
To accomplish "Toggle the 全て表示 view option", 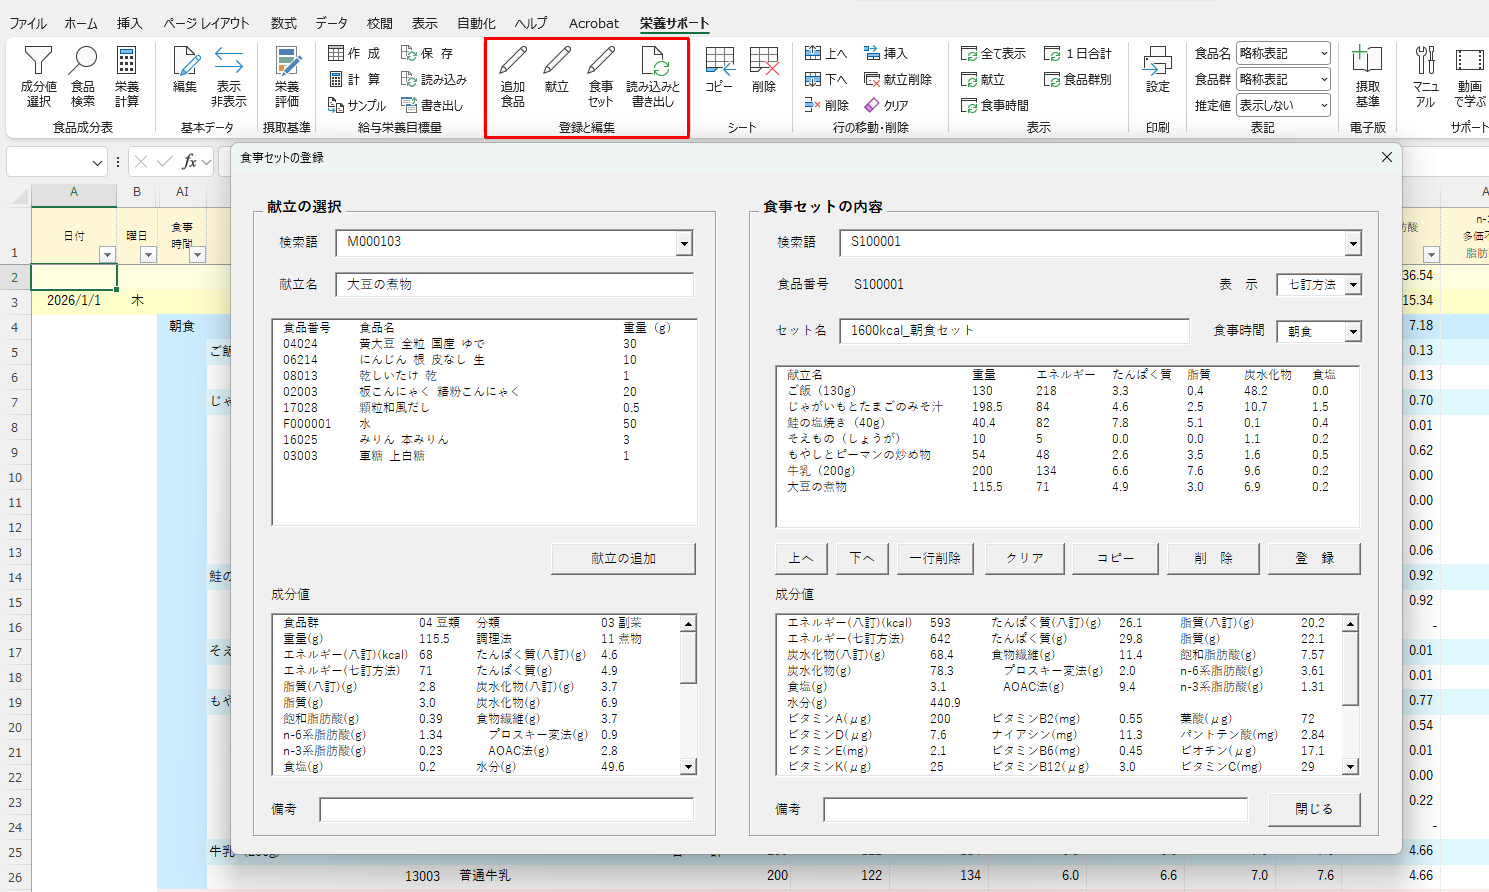I will [x=993, y=53].
